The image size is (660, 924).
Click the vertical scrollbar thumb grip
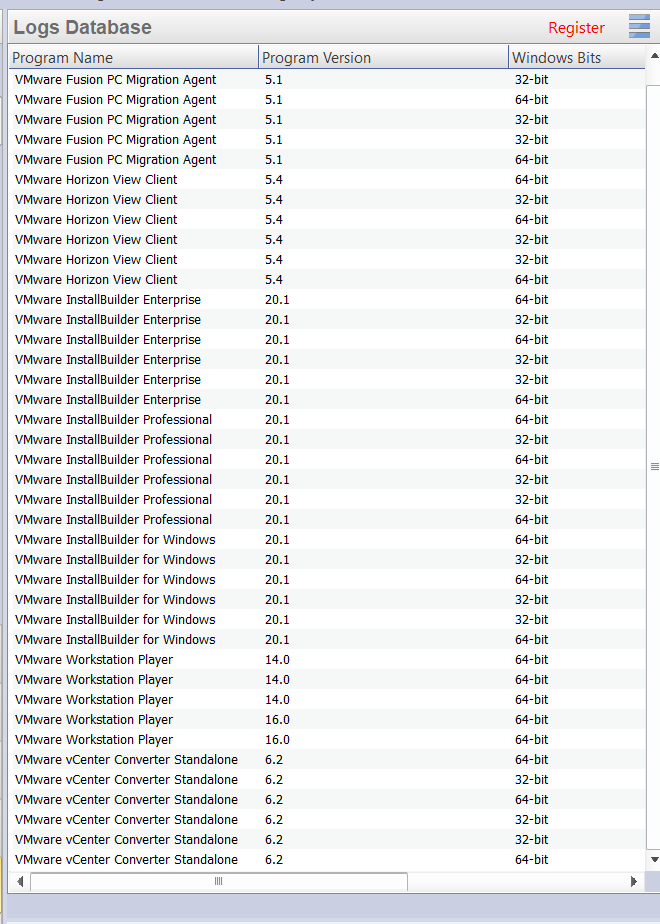[x=654, y=467]
